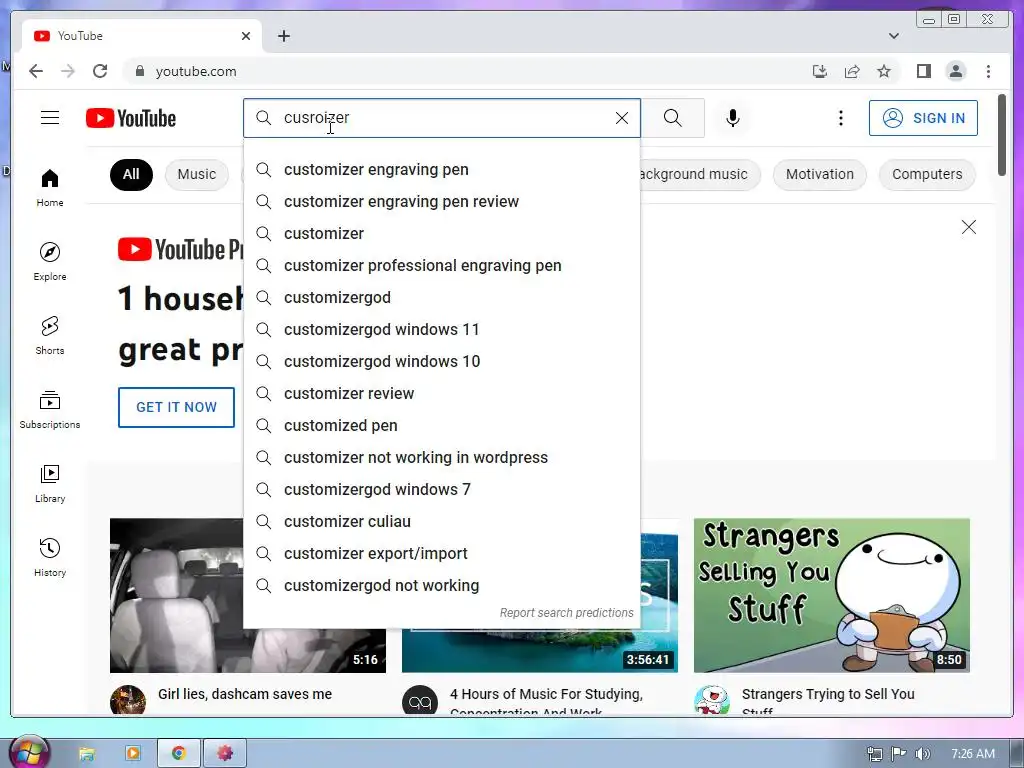The width and height of the screenshot is (1024, 768).
Task: Install the app via the download icon
Action: 820,71
